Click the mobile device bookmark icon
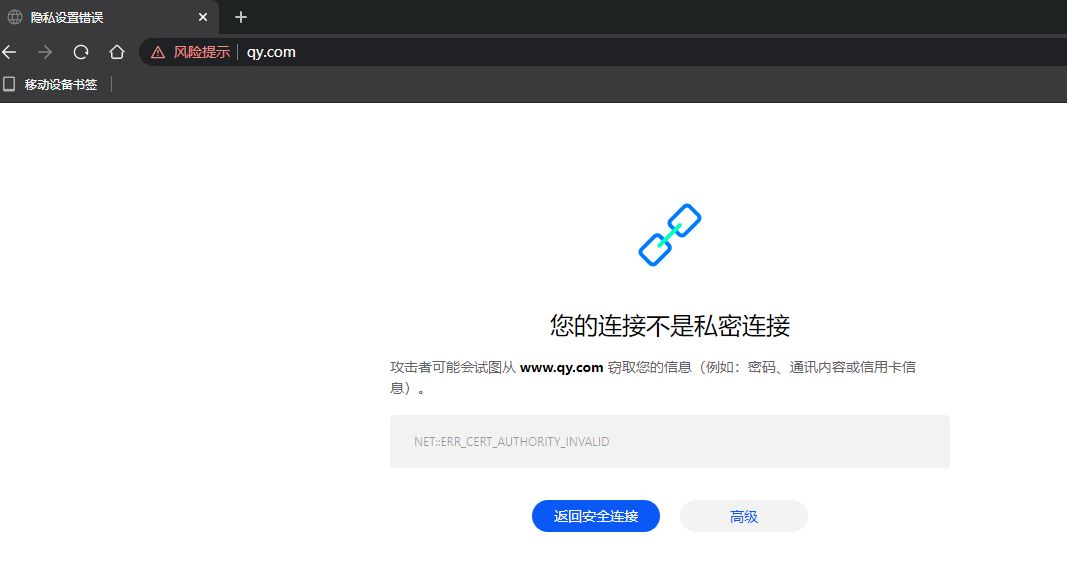The image size is (1067, 569). point(9,84)
